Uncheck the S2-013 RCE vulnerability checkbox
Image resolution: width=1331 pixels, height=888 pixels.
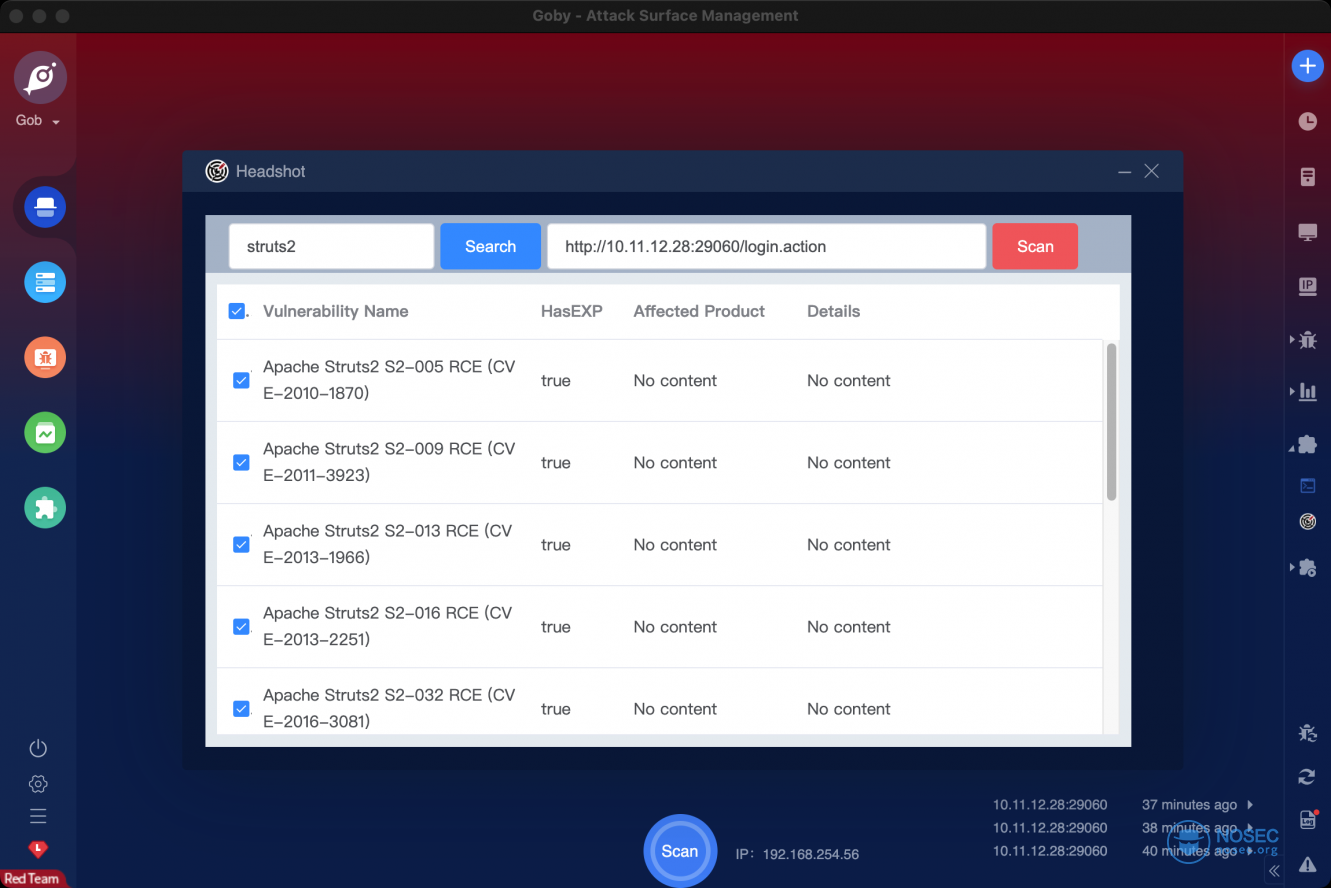pyautogui.click(x=241, y=544)
